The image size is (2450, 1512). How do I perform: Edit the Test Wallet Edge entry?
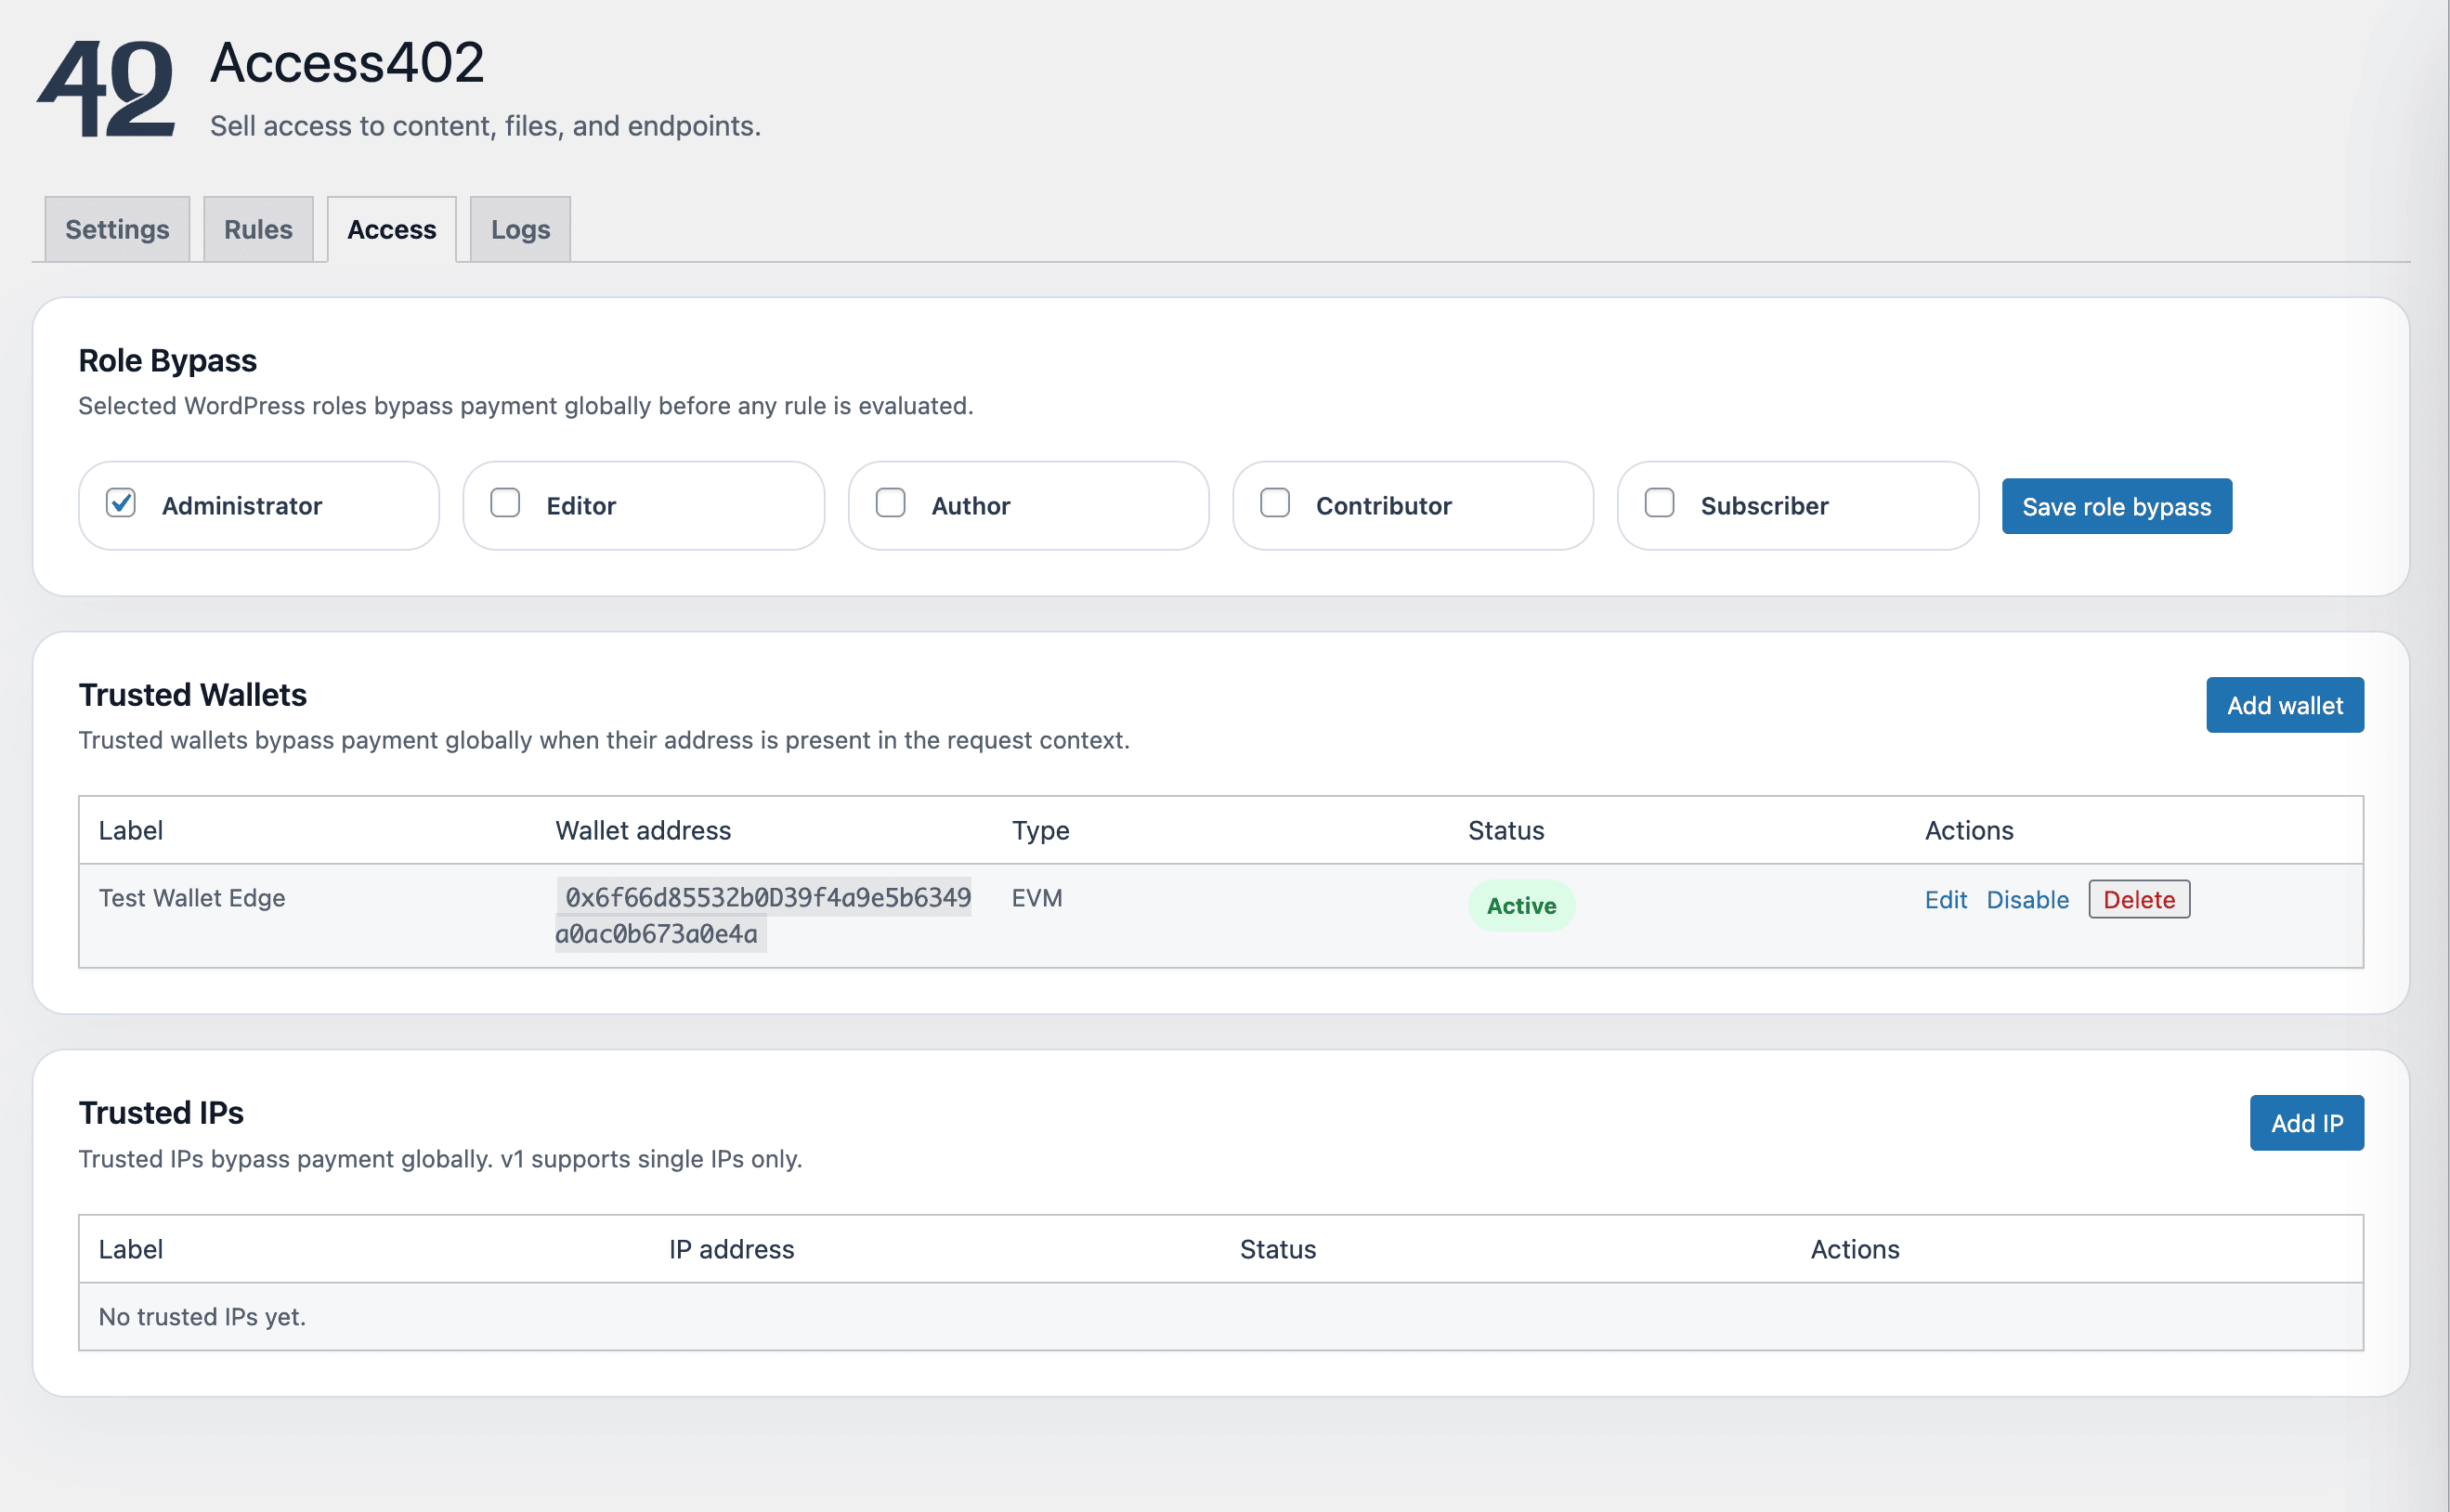coord(1946,900)
